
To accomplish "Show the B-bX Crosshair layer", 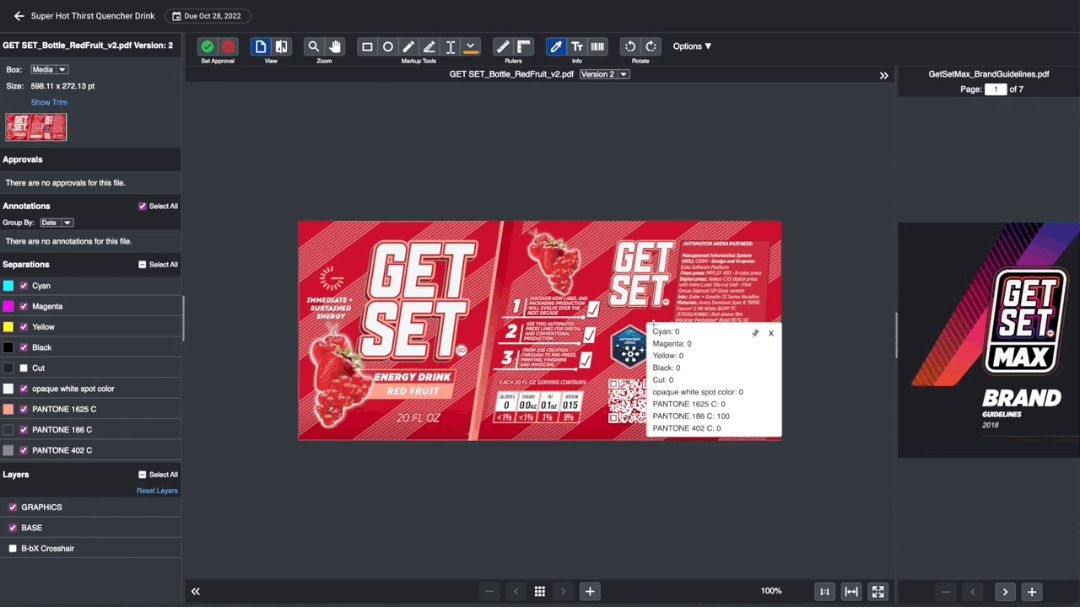I will [10, 547].
